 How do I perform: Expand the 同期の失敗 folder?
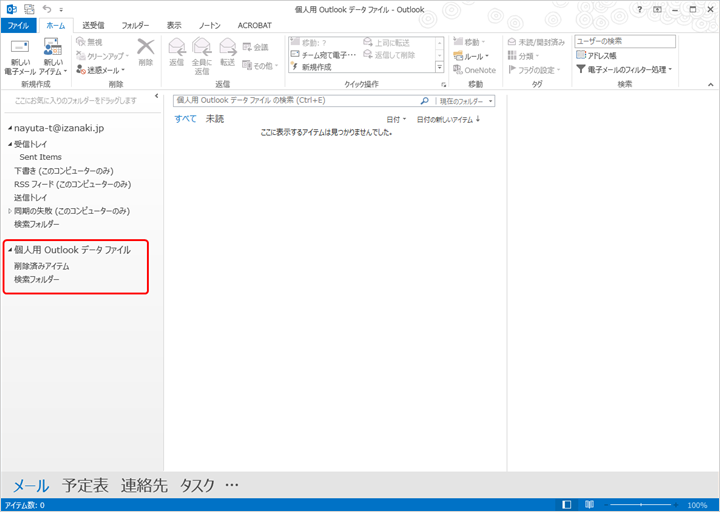coord(10,211)
